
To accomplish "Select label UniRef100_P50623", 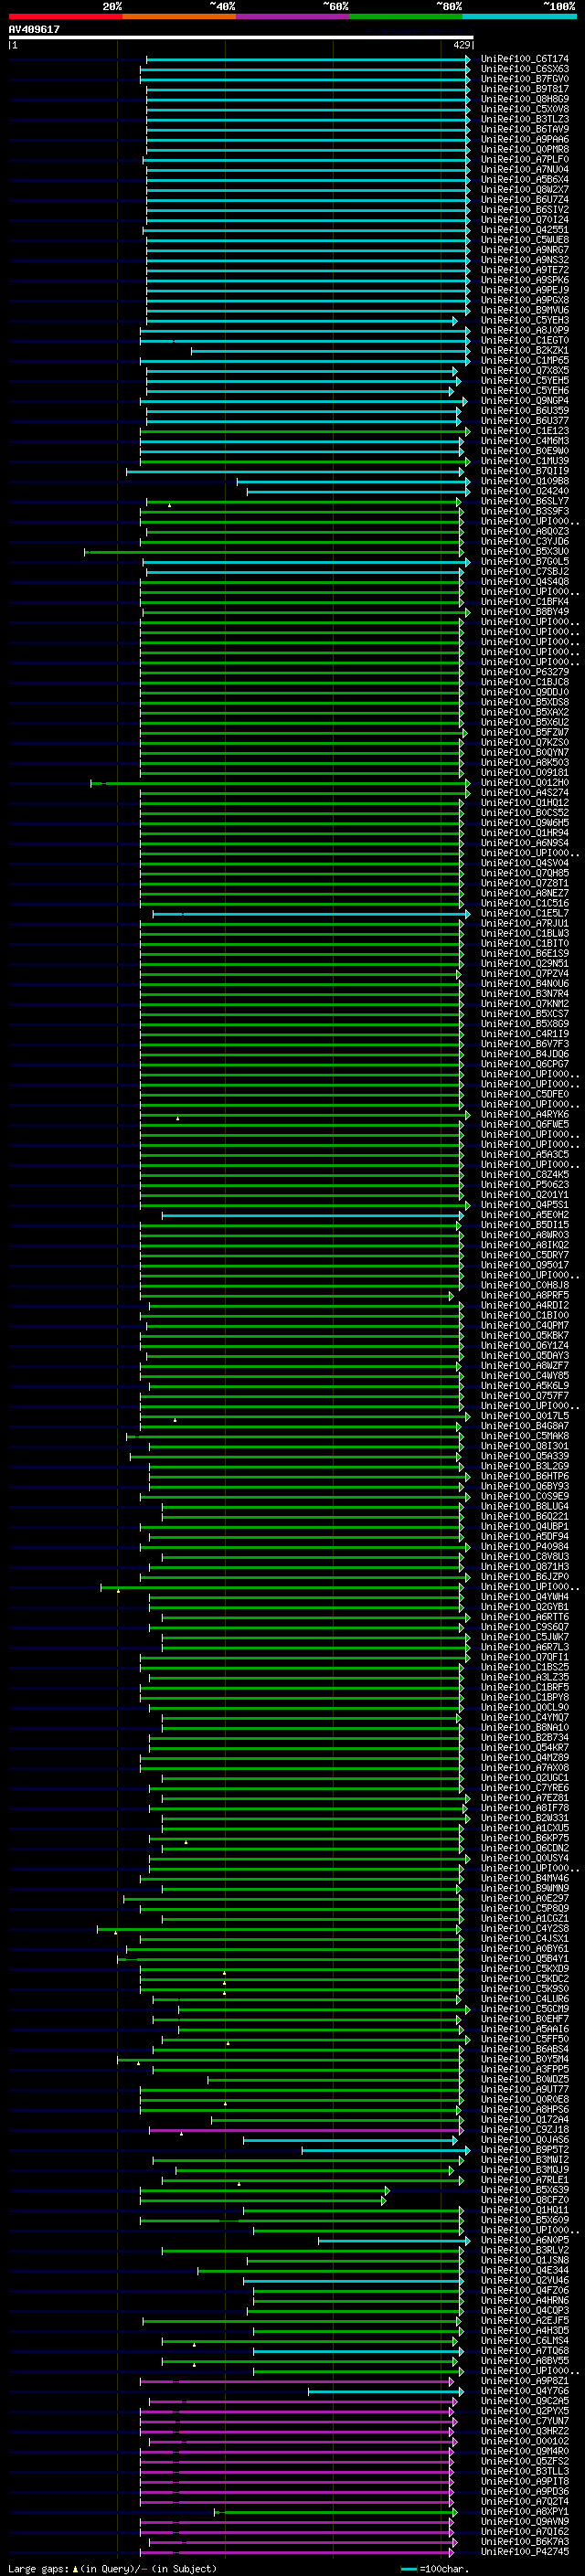I will [525, 1185].
